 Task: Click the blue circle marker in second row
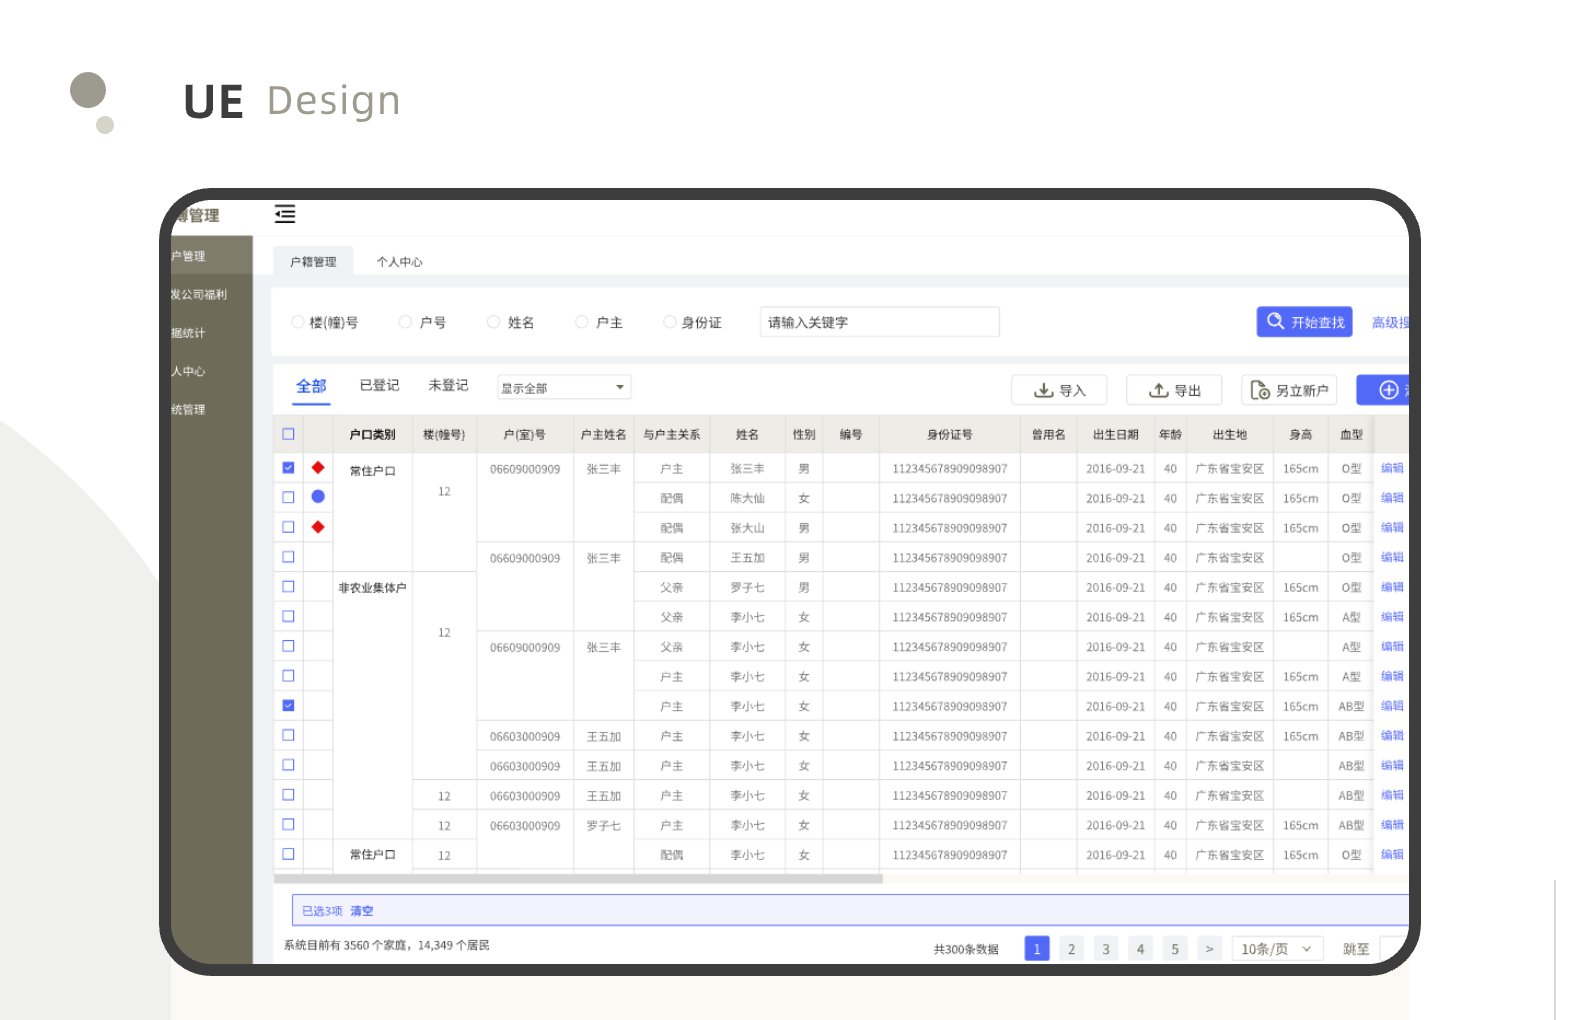pyautogui.click(x=318, y=497)
